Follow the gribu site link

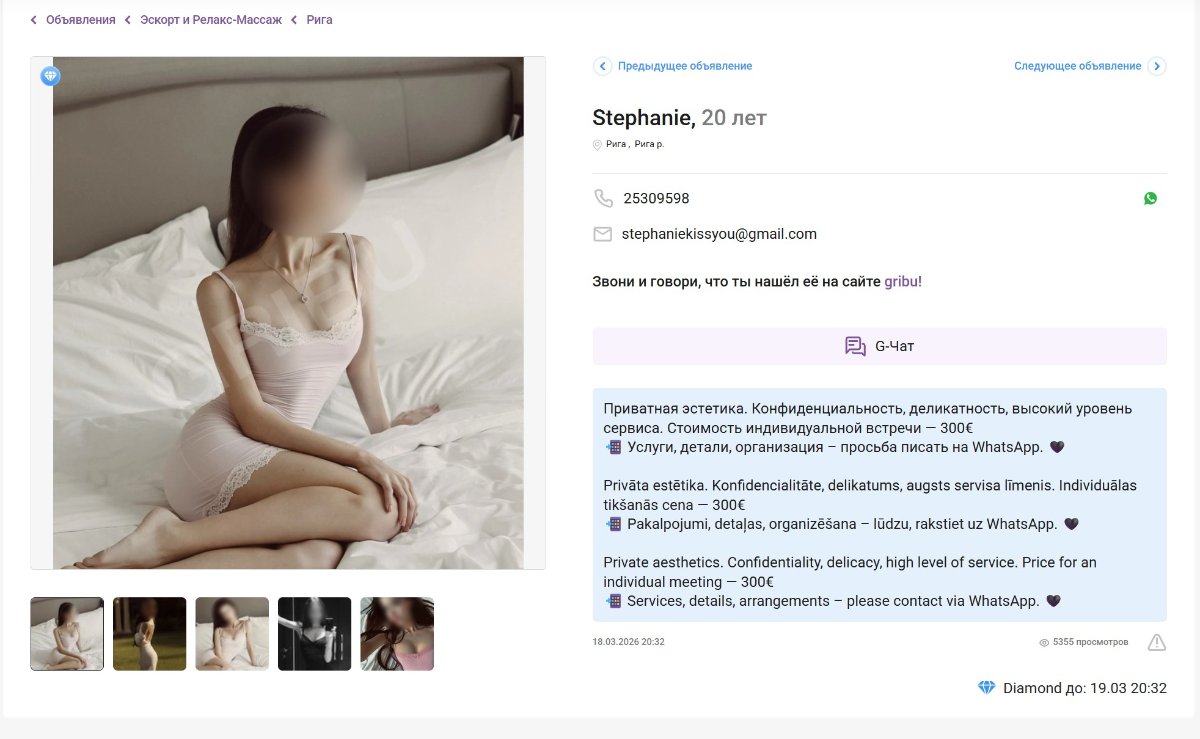point(901,282)
